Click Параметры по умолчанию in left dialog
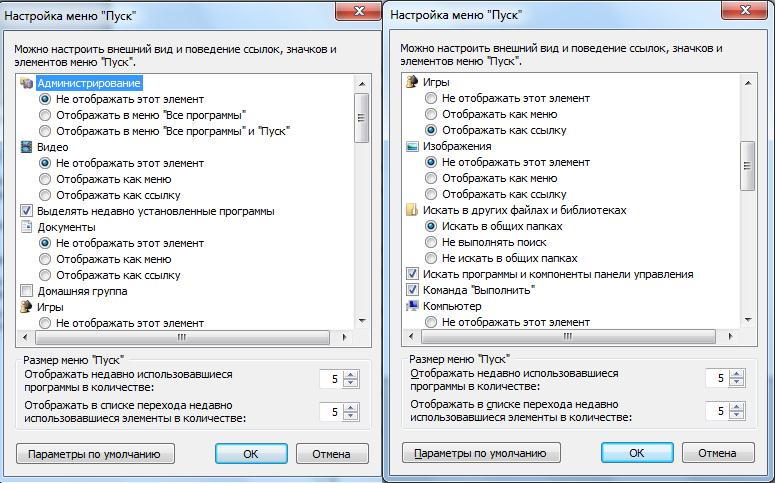The height and width of the screenshot is (483, 776). click(x=95, y=454)
